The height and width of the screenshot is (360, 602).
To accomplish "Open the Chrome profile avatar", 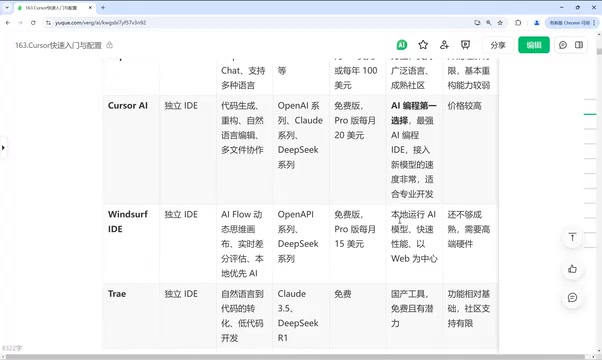I will click(537, 23).
